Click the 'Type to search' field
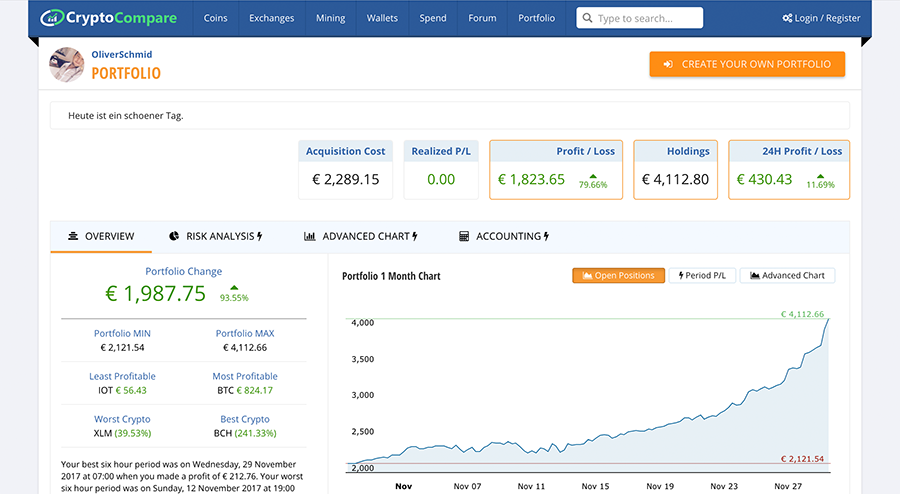The width and height of the screenshot is (900, 494). click(x=639, y=18)
